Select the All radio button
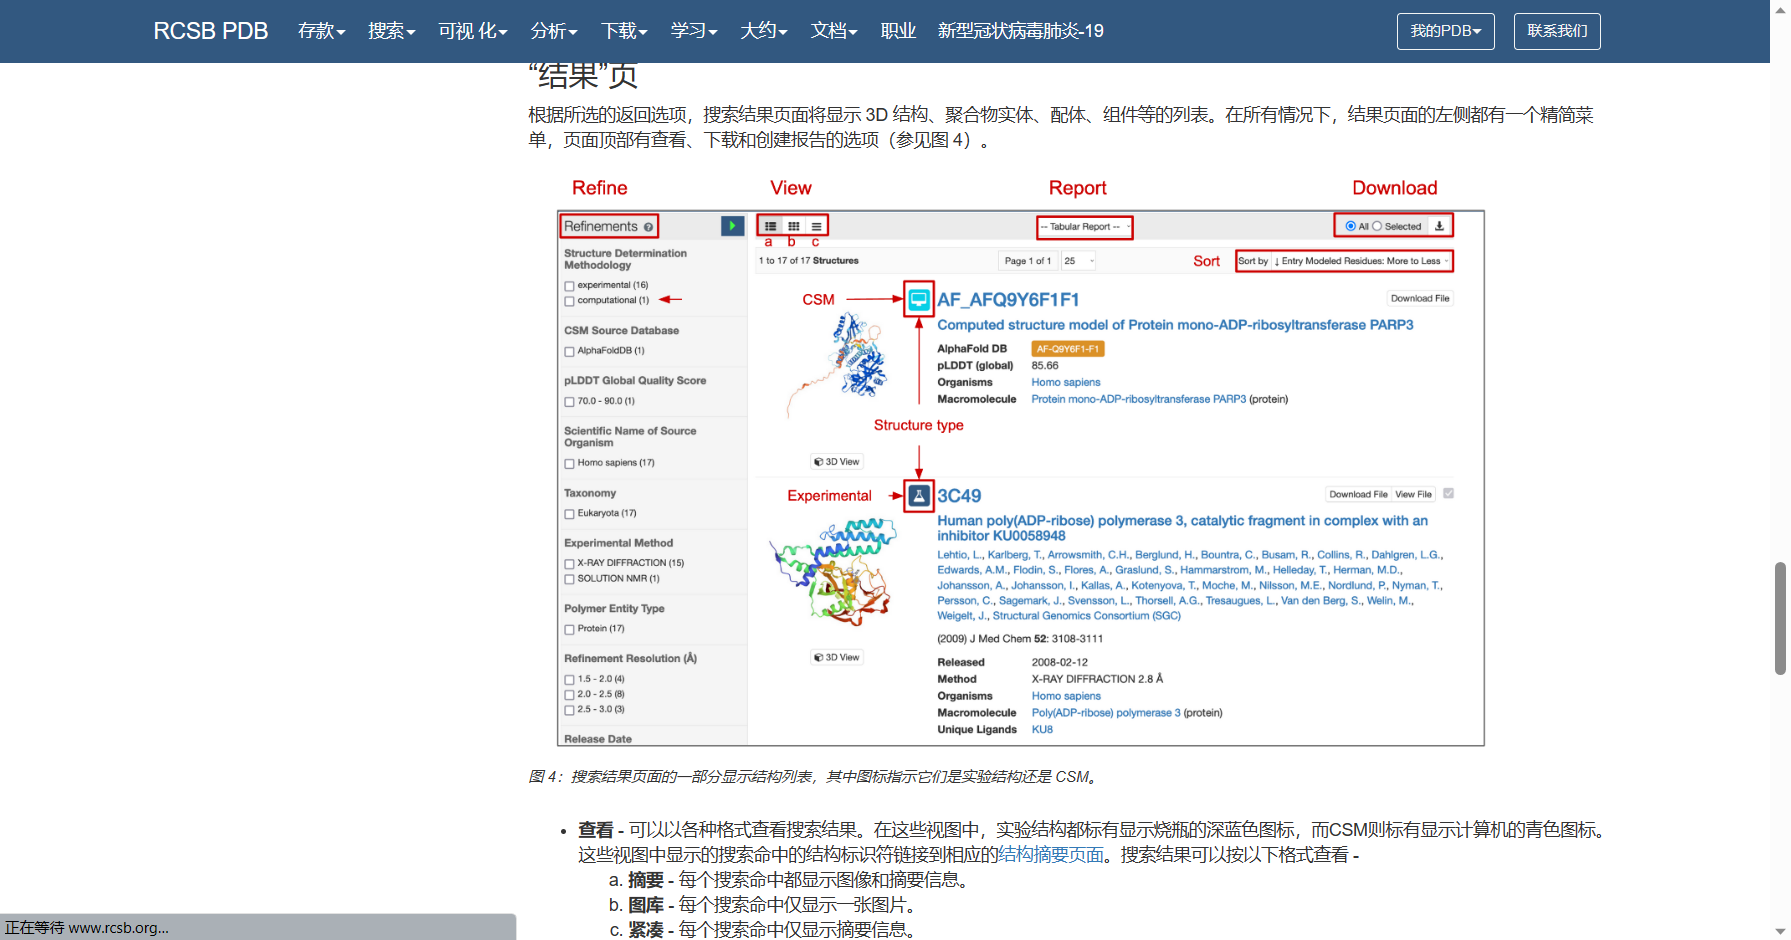The height and width of the screenshot is (940, 1791). (1351, 226)
